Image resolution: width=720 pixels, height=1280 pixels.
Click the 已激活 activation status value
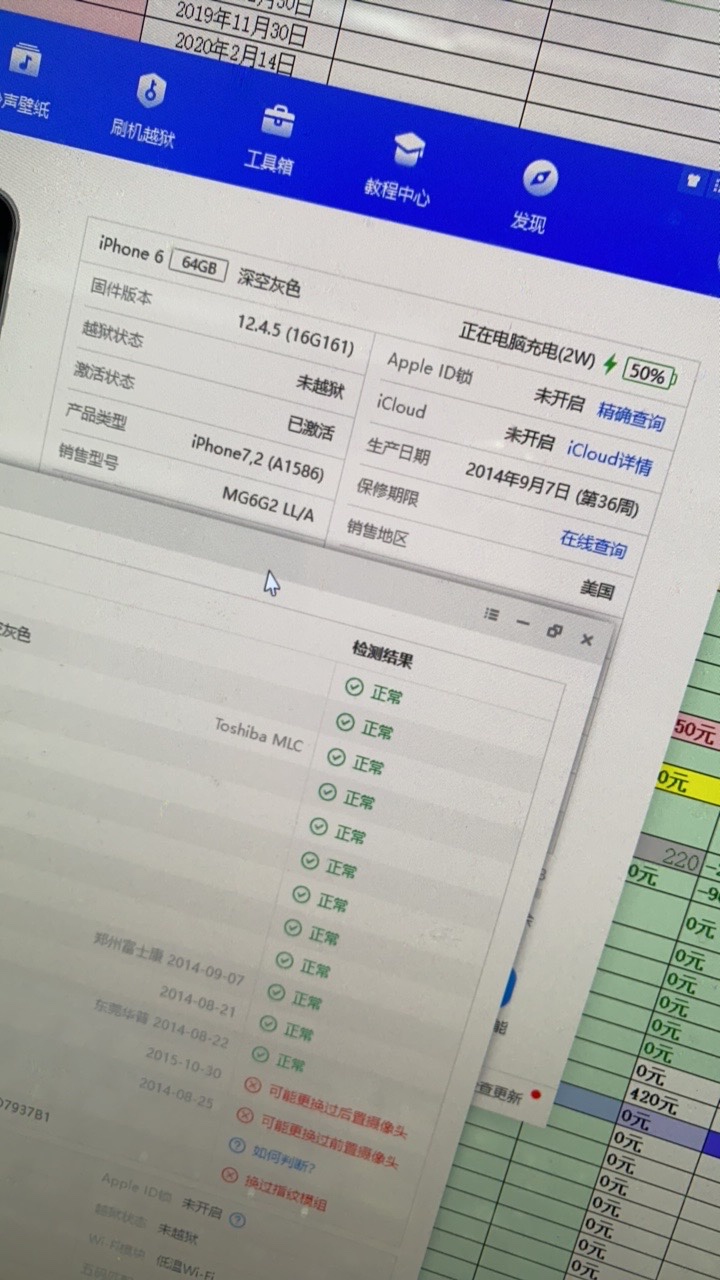pyautogui.click(x=311, y=428)
